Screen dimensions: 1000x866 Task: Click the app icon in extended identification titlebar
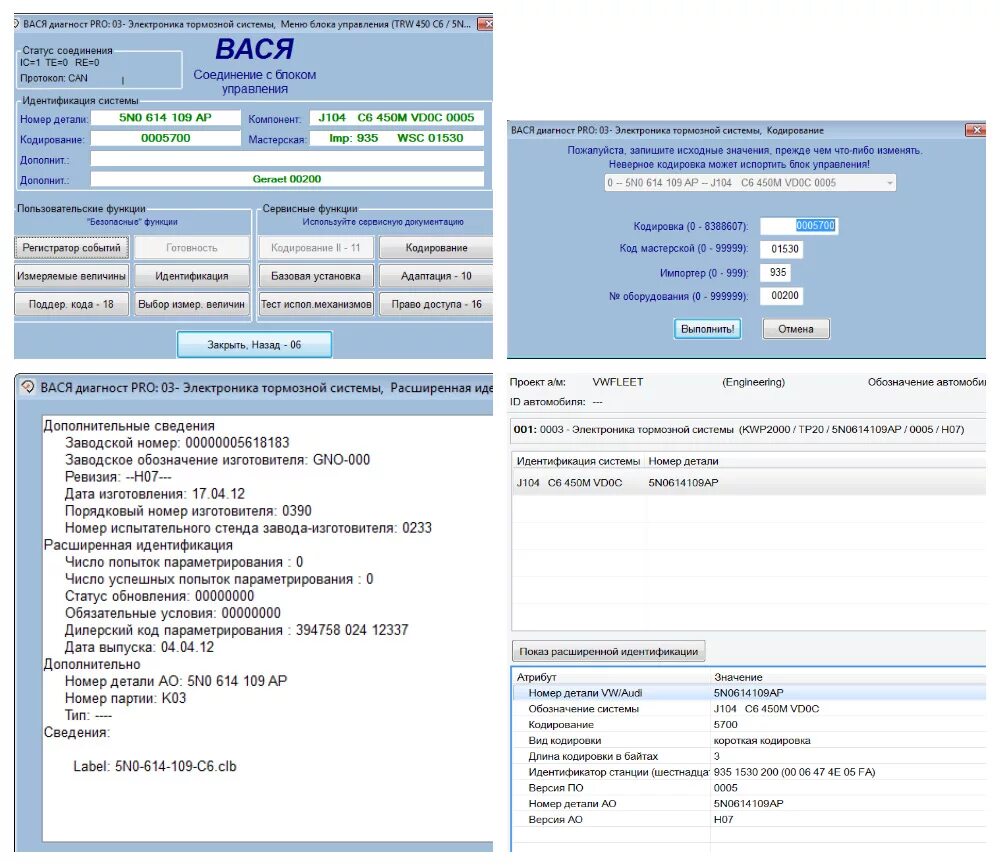pyautogui.click(x=27, y=387)
